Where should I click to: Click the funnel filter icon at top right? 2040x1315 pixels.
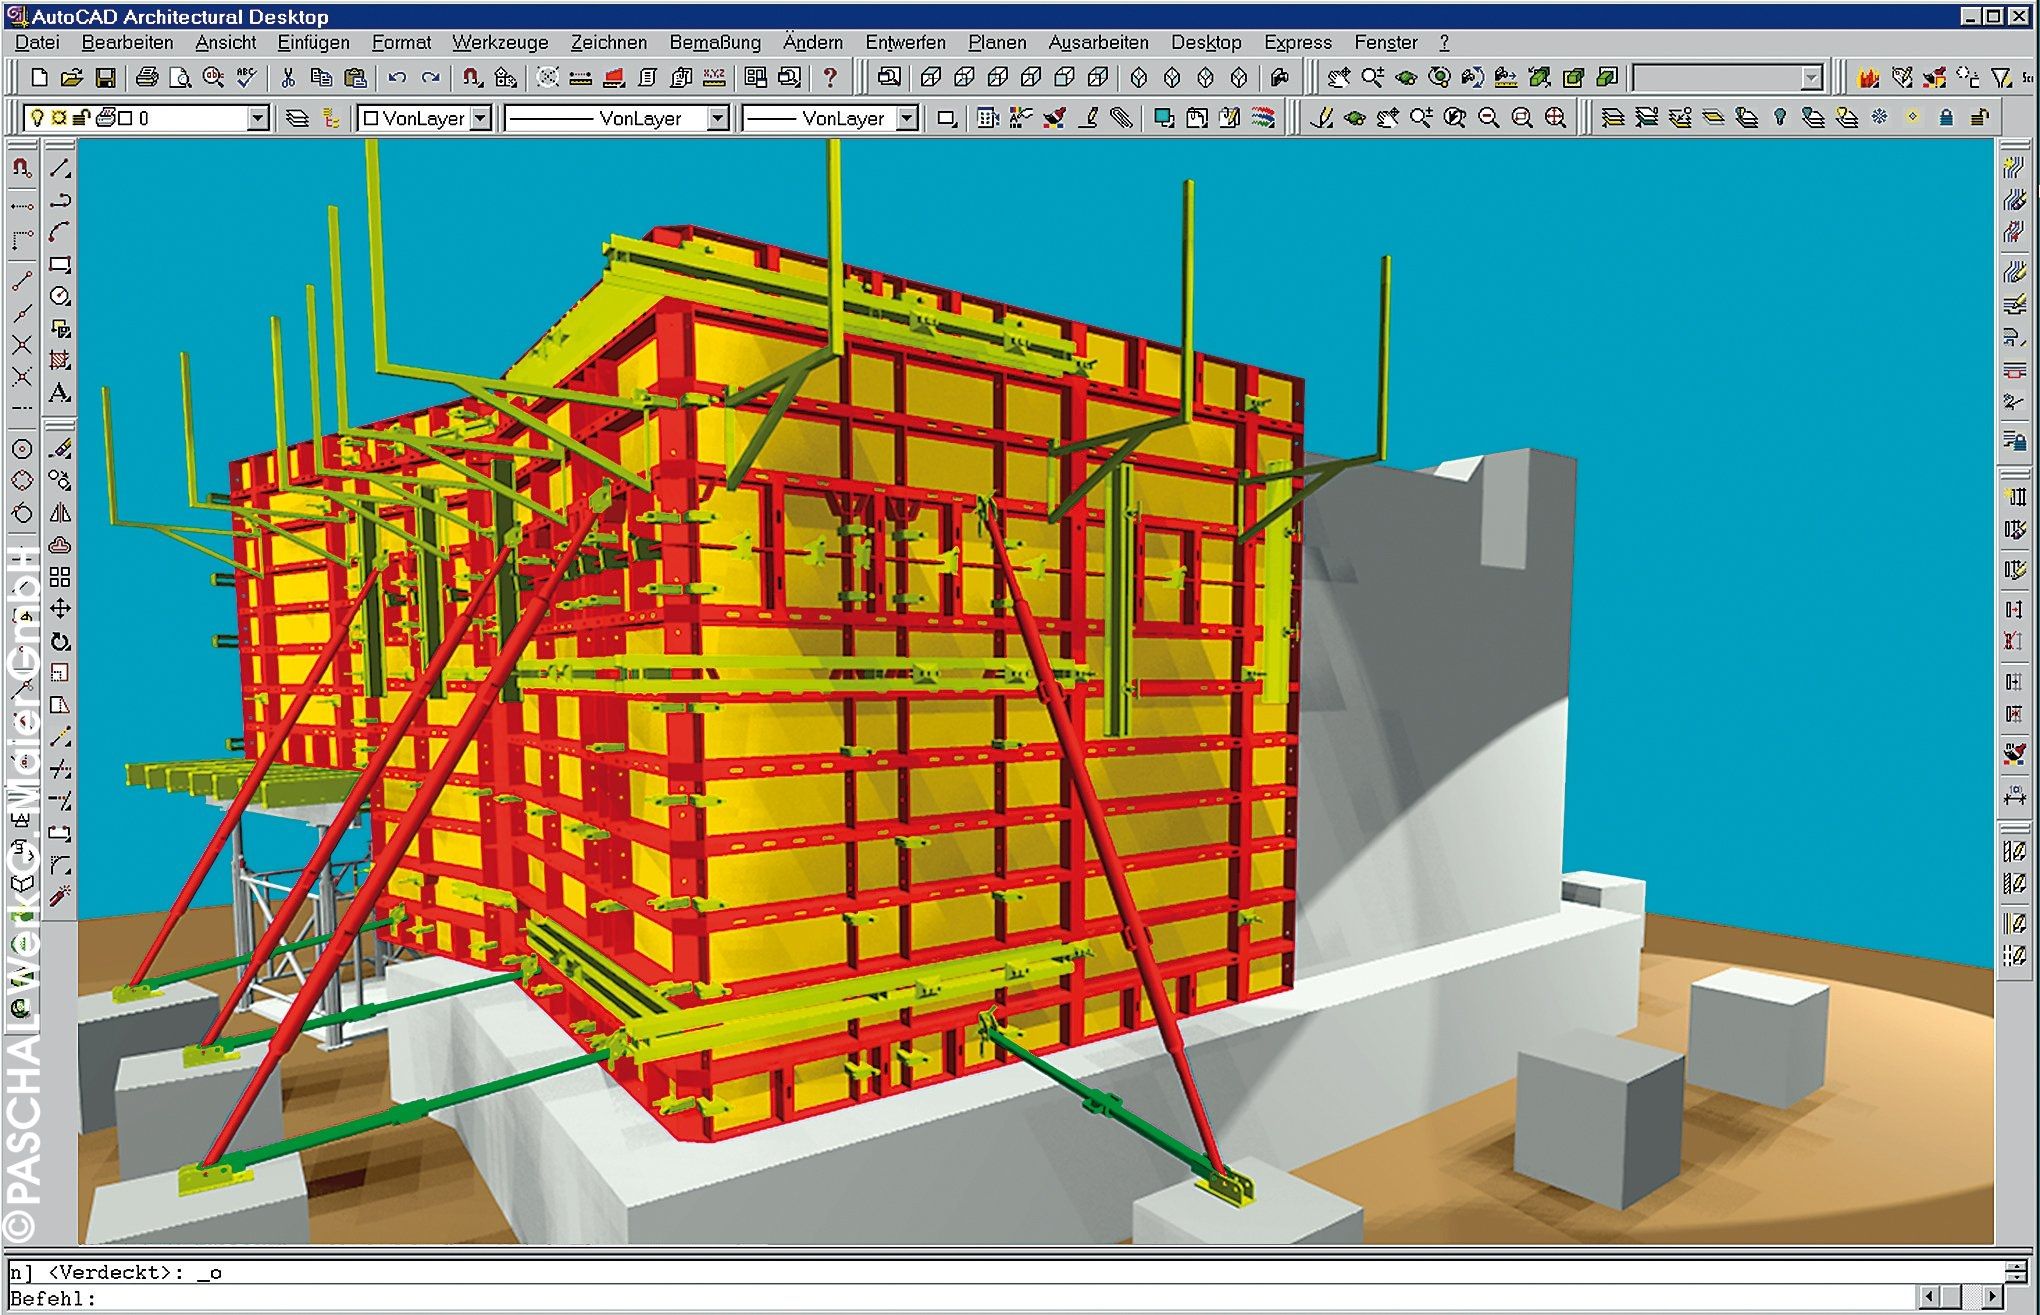point(2001,77)
